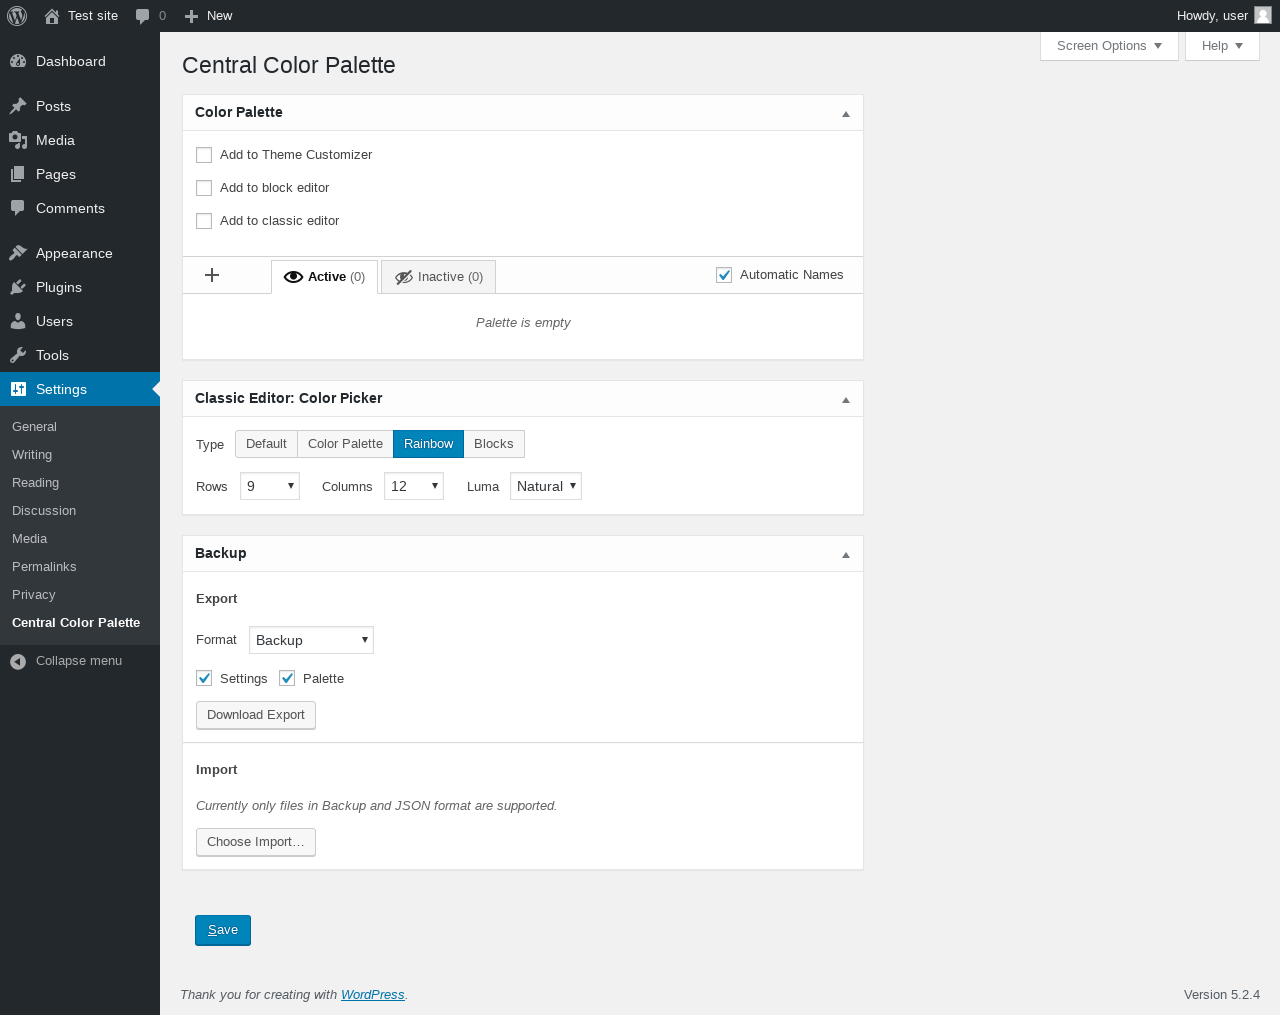Collapse the Backup panel with its arrow
The width and height of the screenshot is (1280, 1015).
(x=846, y=555)
